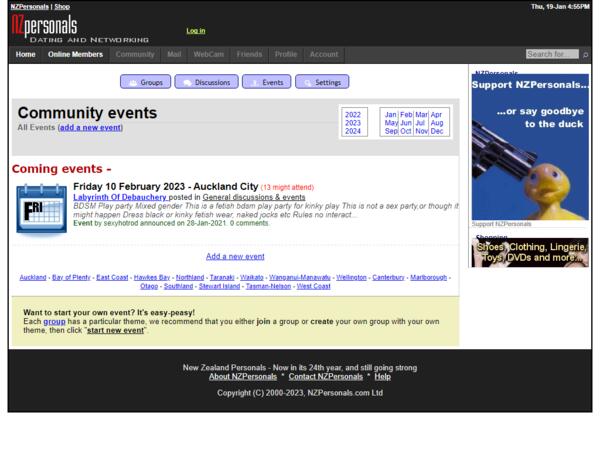This screenshot has height=450, width=600.
Task: Open the Groups button
Action: [145, 82]
